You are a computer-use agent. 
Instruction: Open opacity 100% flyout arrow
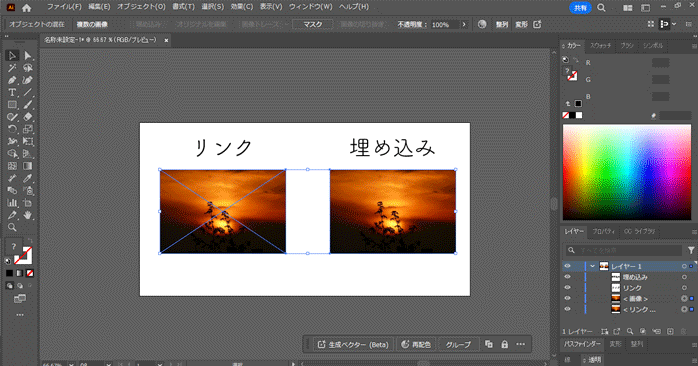click(x=464, y=24)
